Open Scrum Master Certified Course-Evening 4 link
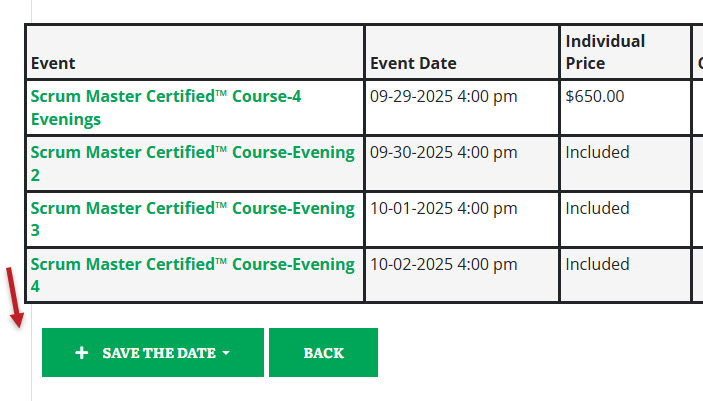 192,275
